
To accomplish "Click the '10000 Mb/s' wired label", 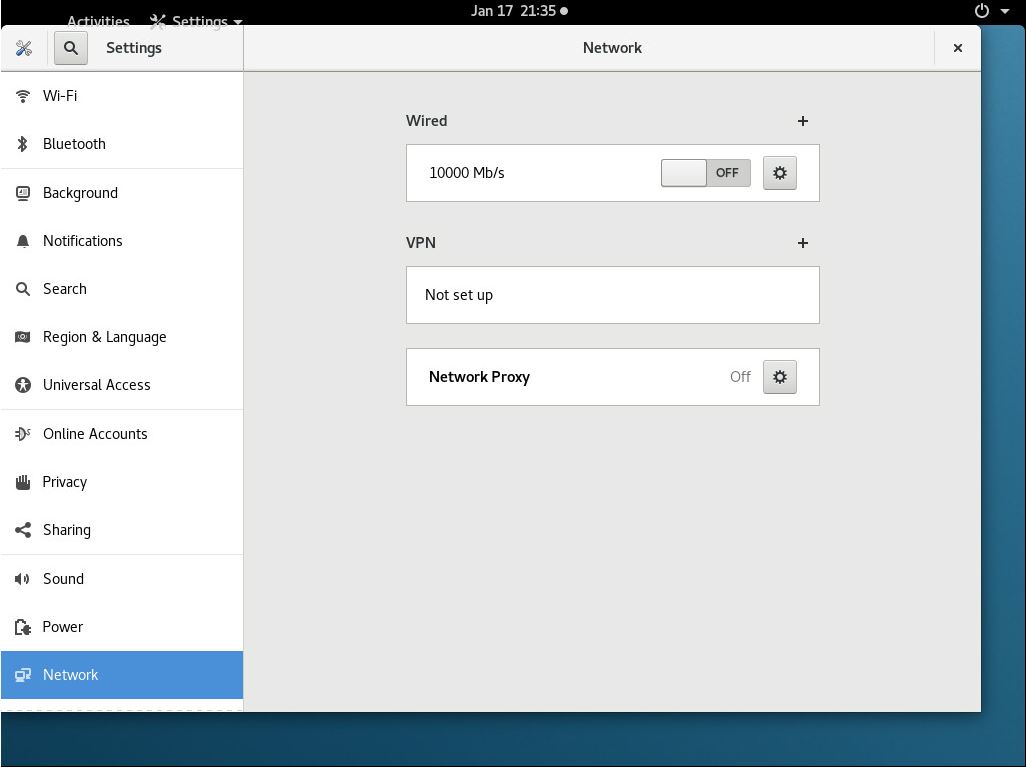I will (x=467, y=173).
